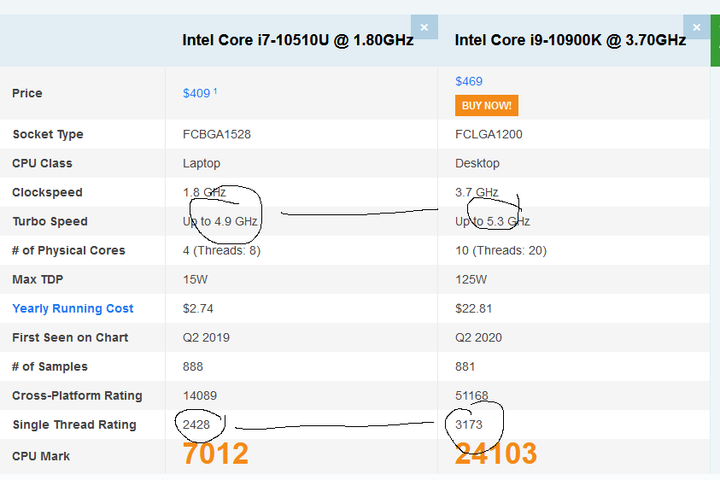Remove the i7-10510U column with its X
This screenshot has width=720, height=480.
(424, 27)
